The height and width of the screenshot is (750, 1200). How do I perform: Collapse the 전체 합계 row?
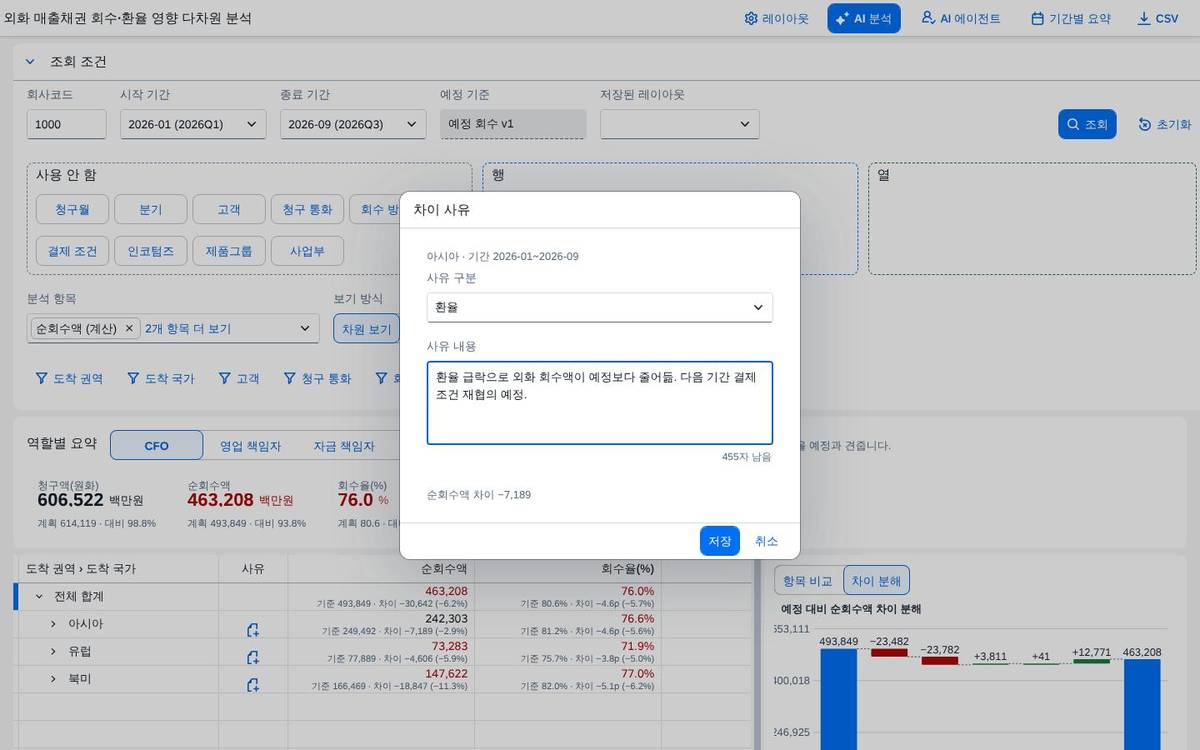[x=39, y=596]
